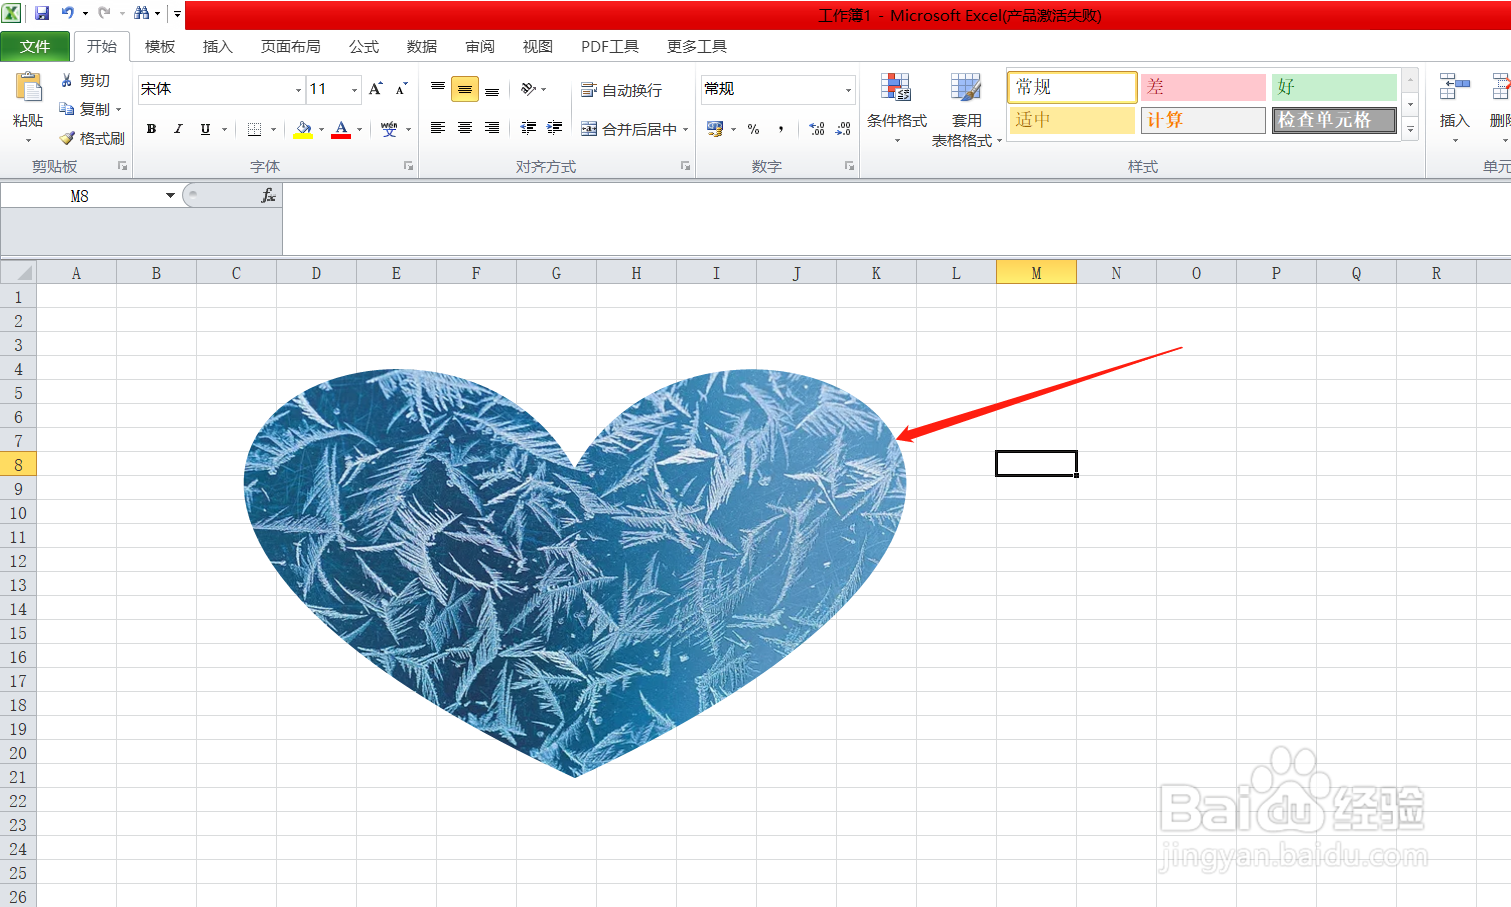Toggle Bold formatting
Image resolution: width=1511 pixels, height=907 pixels.
point(151,129)
